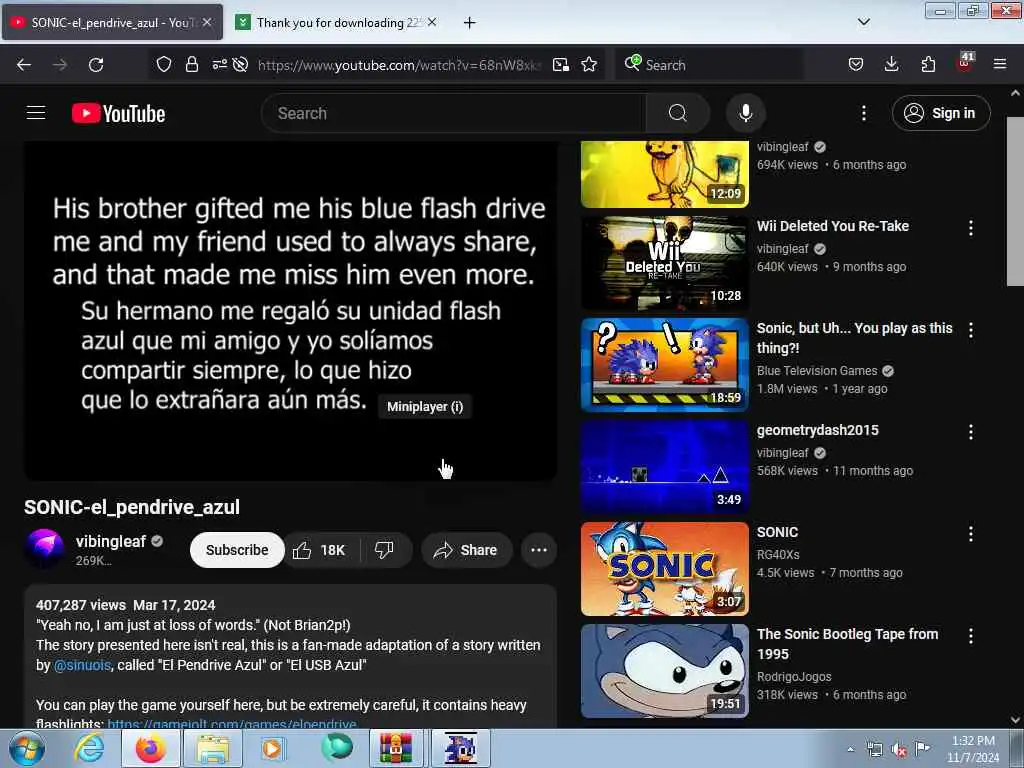Open tracking protection shield icon in address bar
This screenshot has width=1024, height=768.
tap(163, 64)
